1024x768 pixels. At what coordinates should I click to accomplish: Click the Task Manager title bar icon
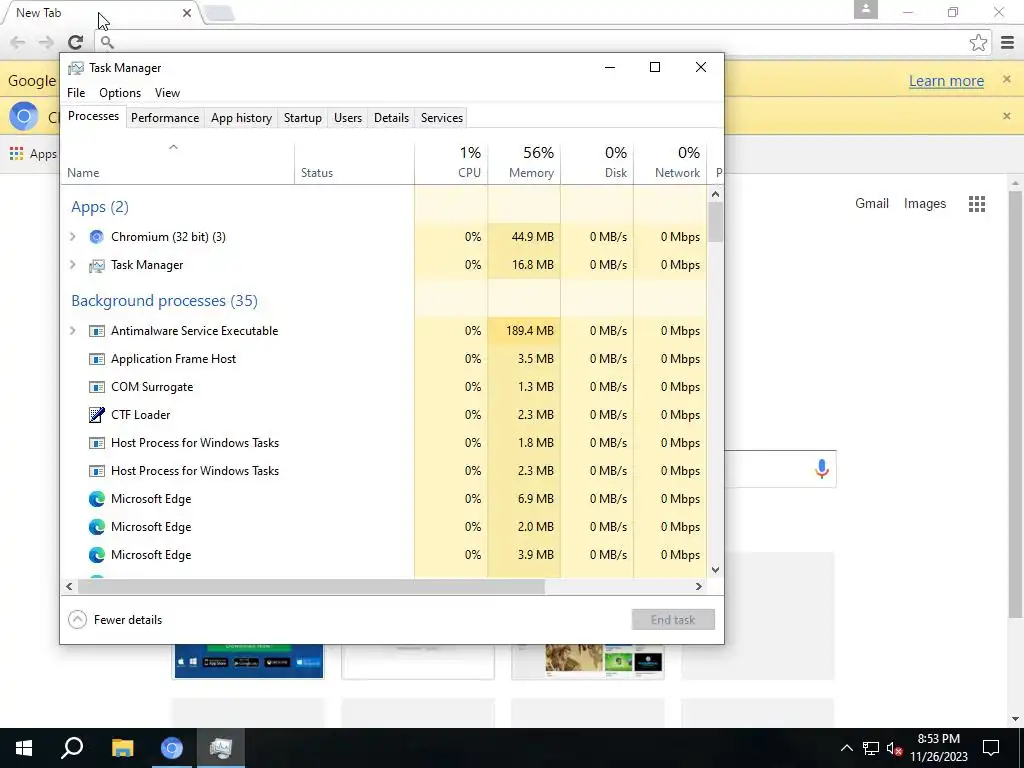76,68
